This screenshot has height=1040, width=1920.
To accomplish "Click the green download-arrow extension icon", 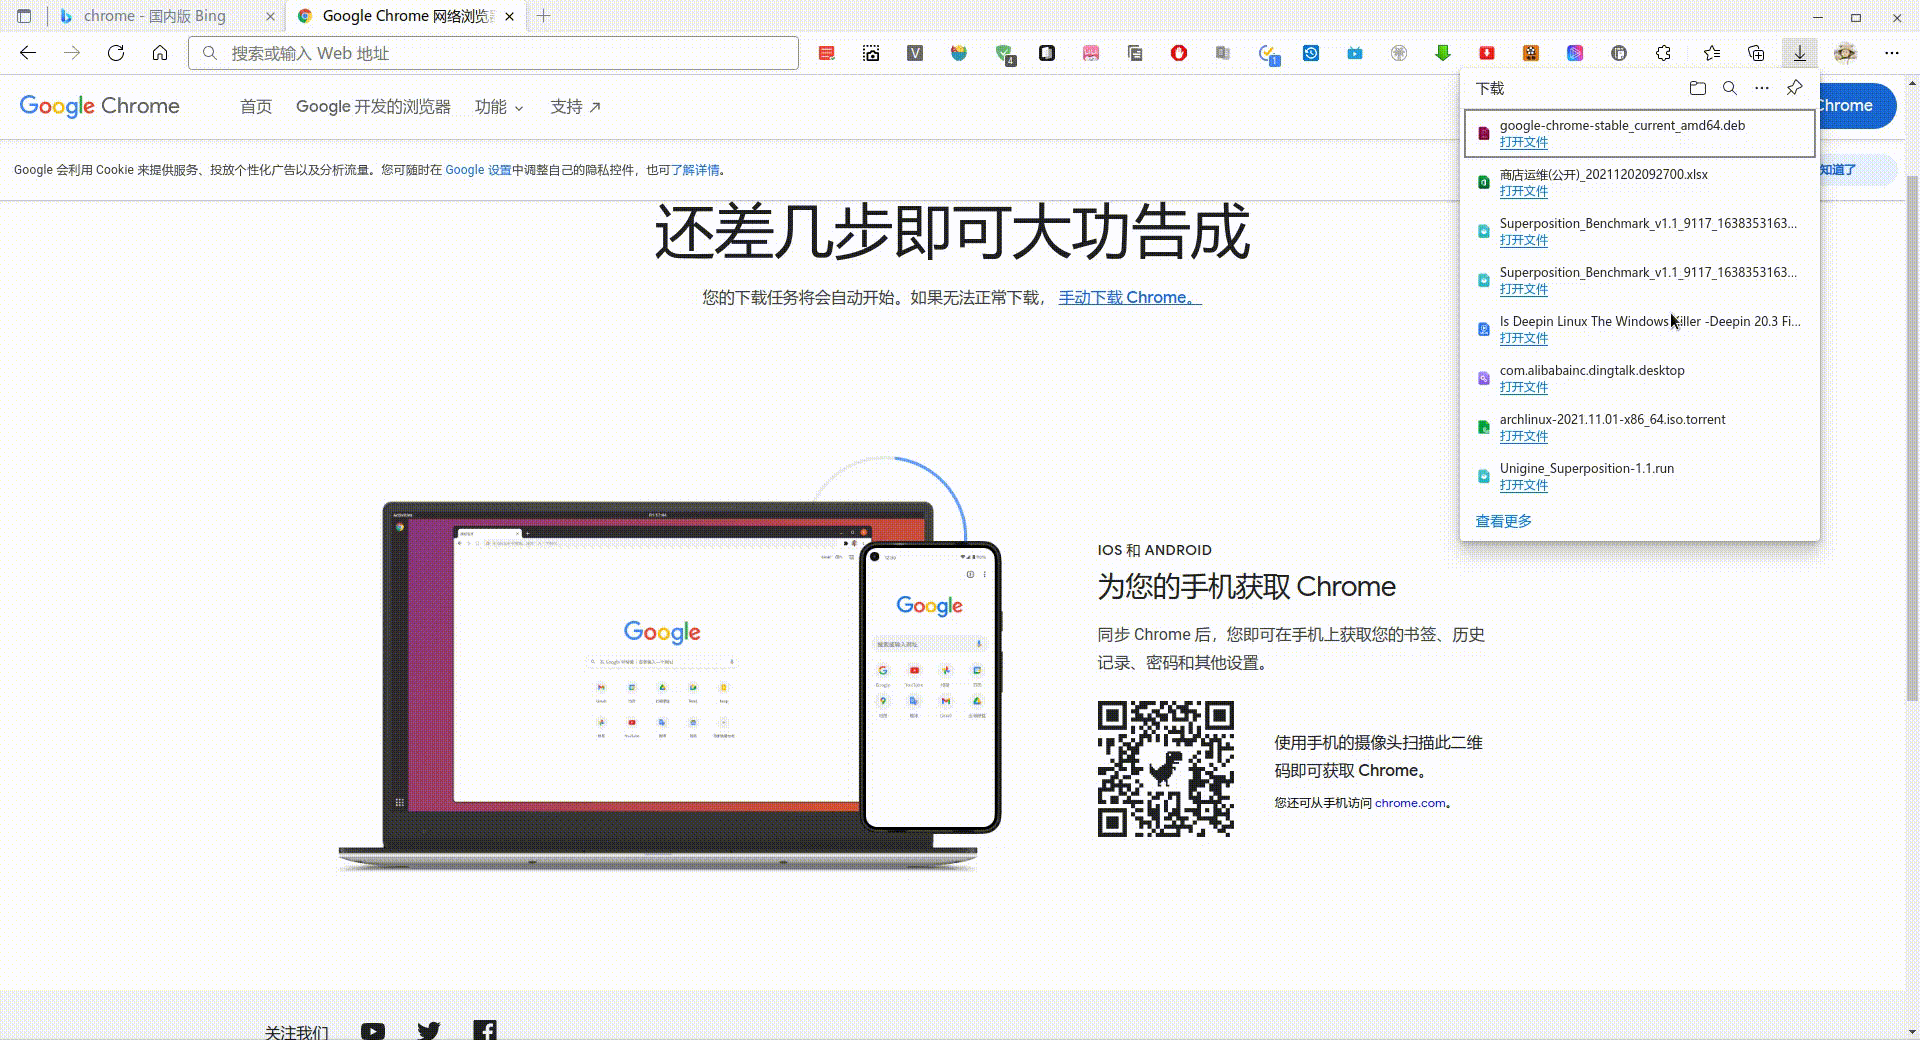I will 1442,53.
